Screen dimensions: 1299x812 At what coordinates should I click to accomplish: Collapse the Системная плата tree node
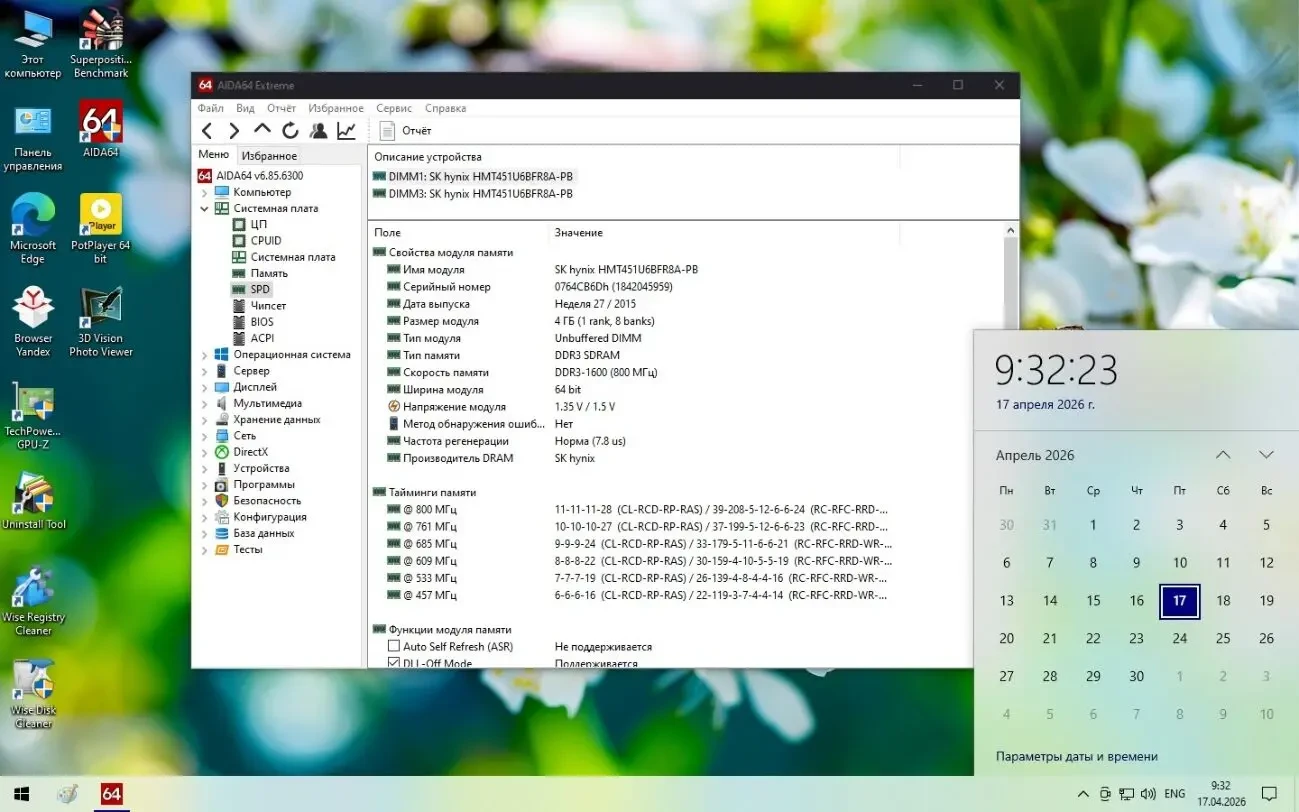pos(204,208)
